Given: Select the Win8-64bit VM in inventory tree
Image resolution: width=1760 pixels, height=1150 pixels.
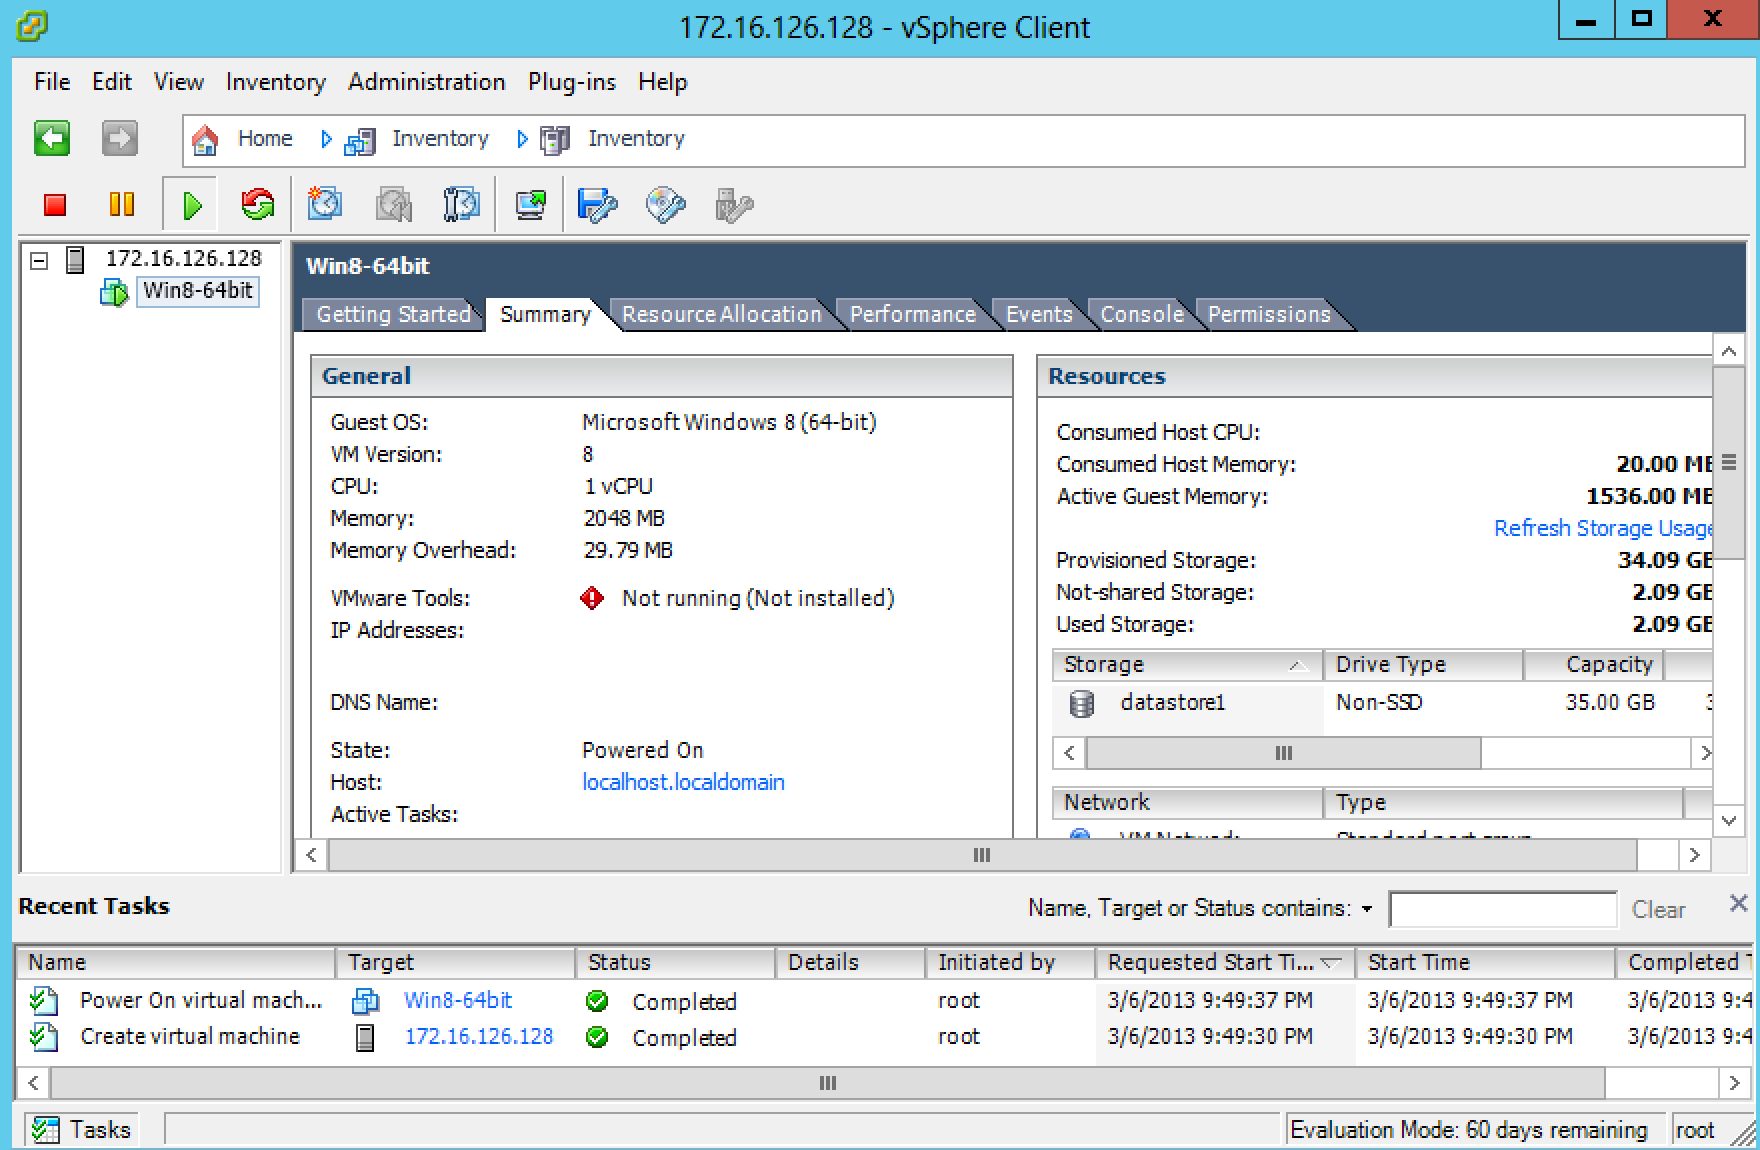Looking at the screenshot, I should 197,291.
